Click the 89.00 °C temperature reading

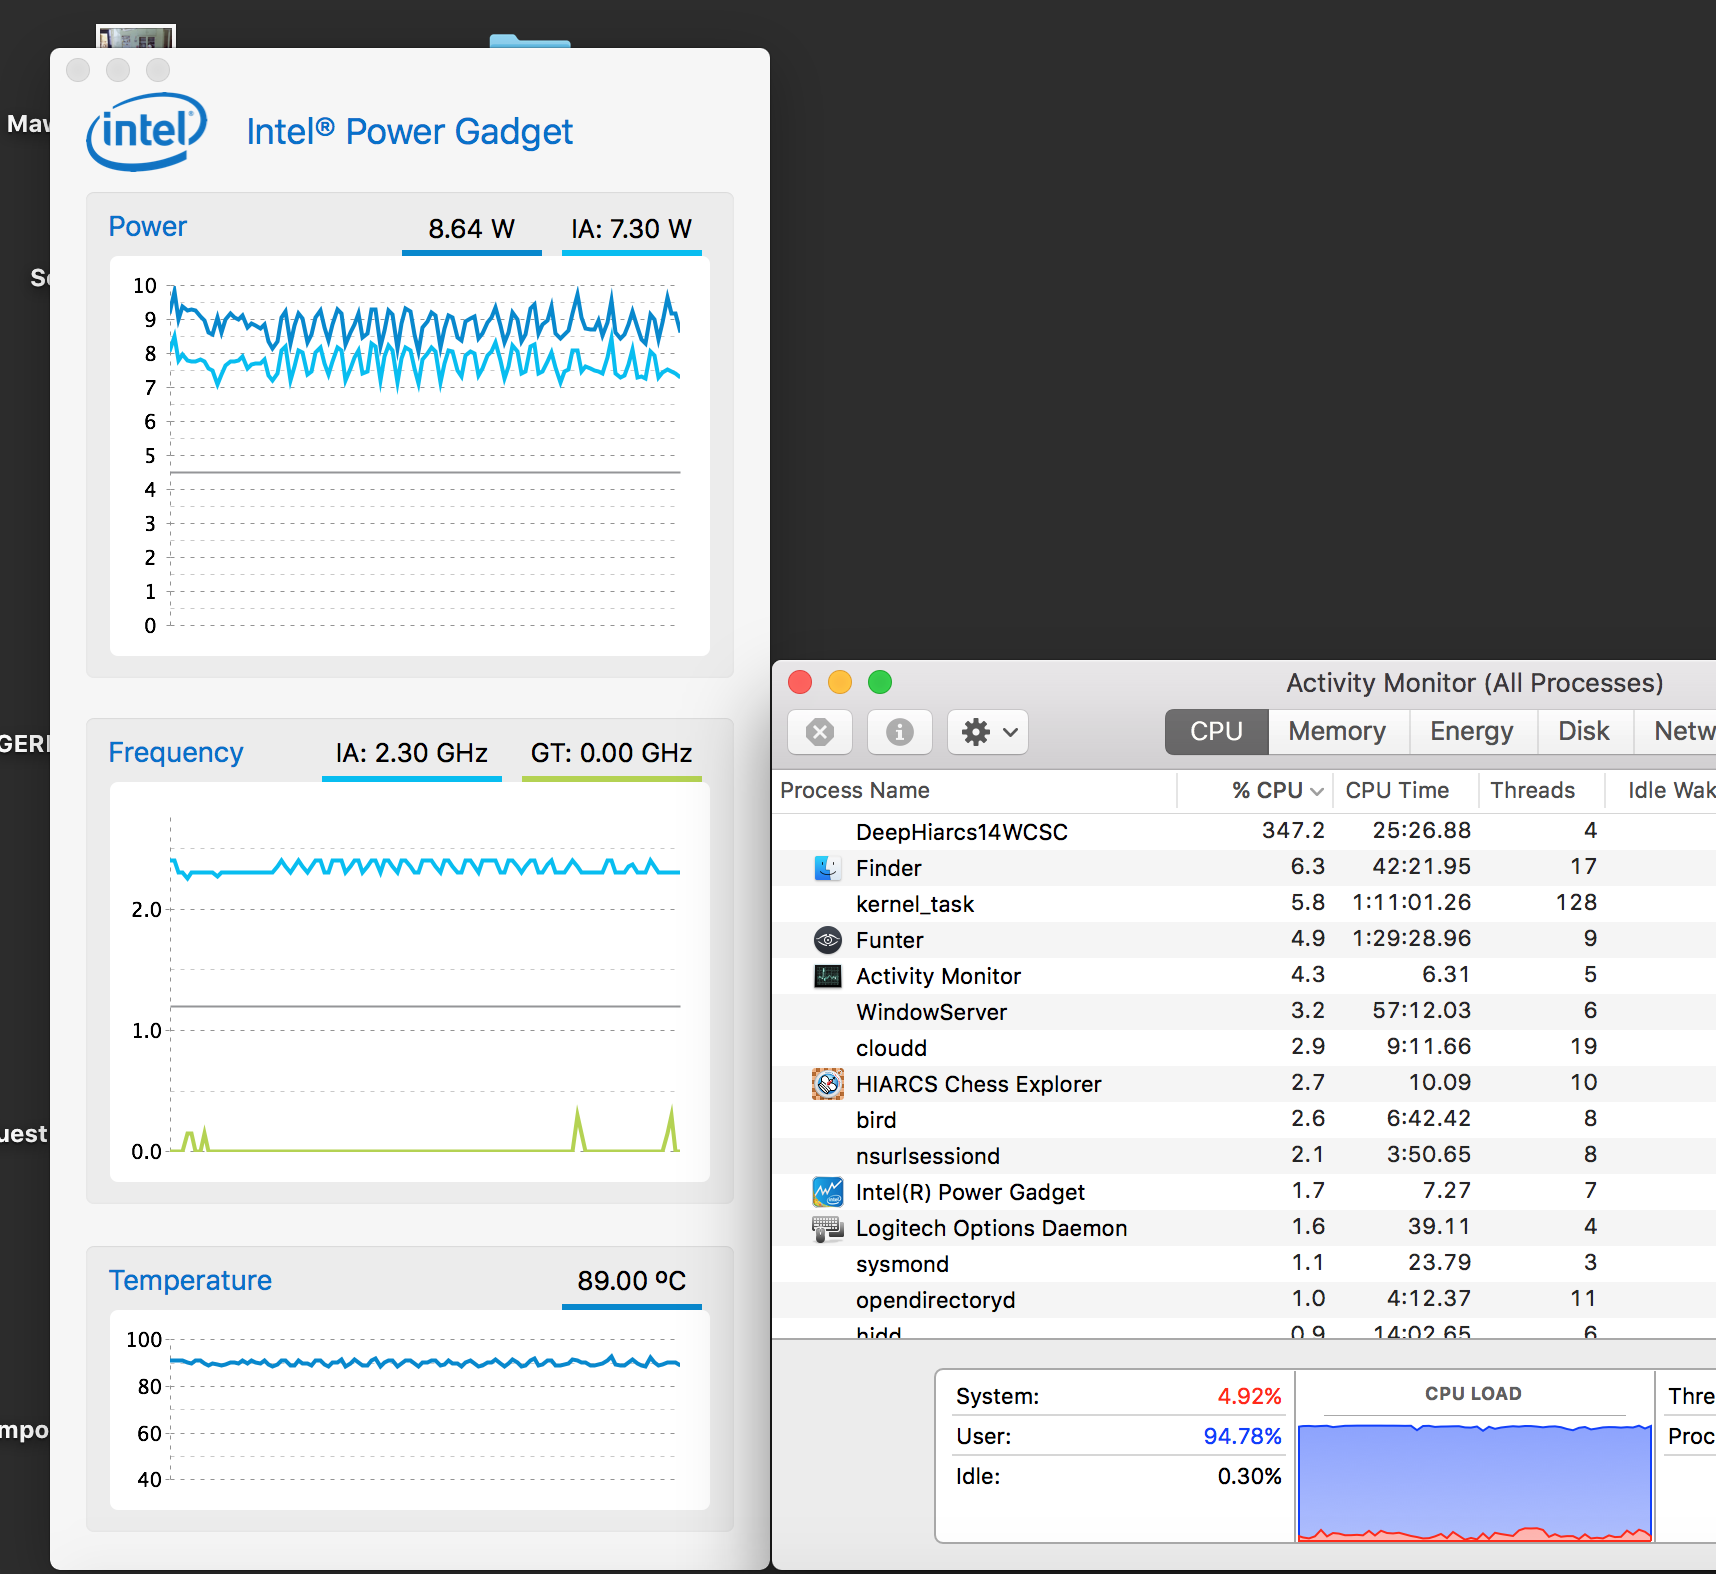pyautogui.click(x=631, y=1281)
